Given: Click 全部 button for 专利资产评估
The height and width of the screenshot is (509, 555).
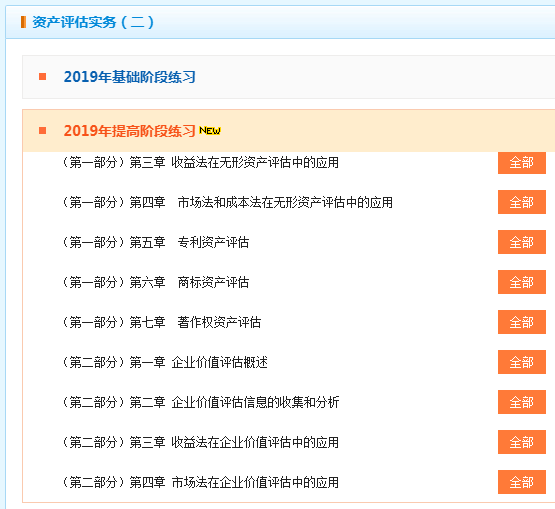Looking at the screenshot, I should (x=522, y=242).
